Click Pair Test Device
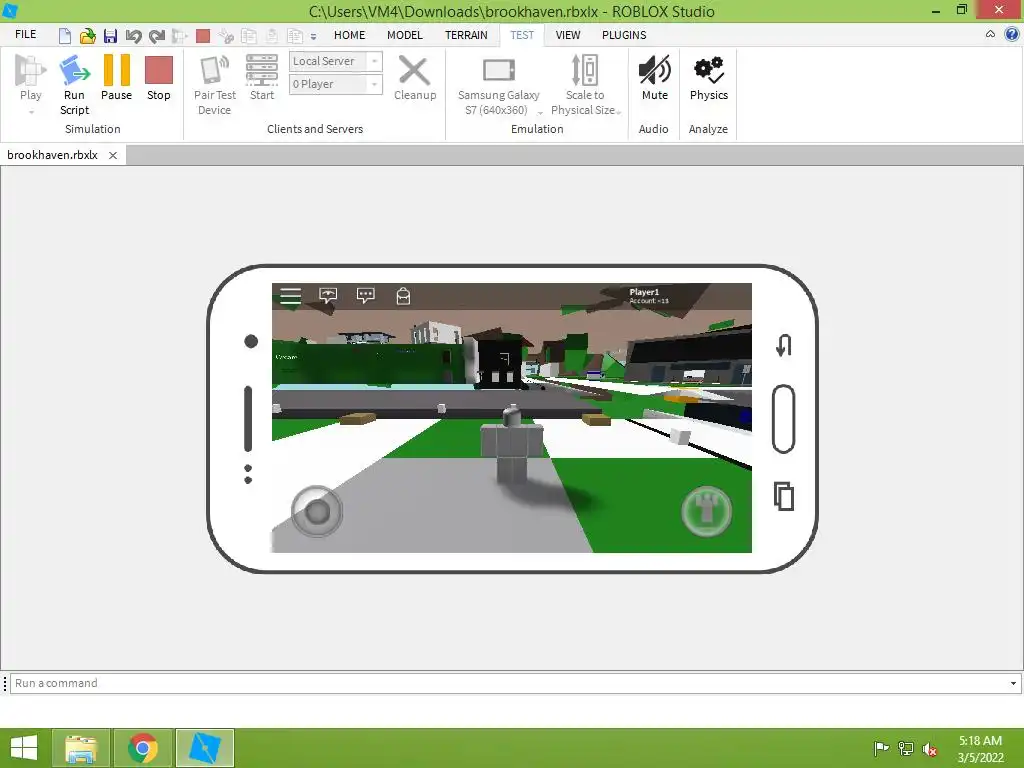Screen dimensions: 1024x768 point(214,85)
